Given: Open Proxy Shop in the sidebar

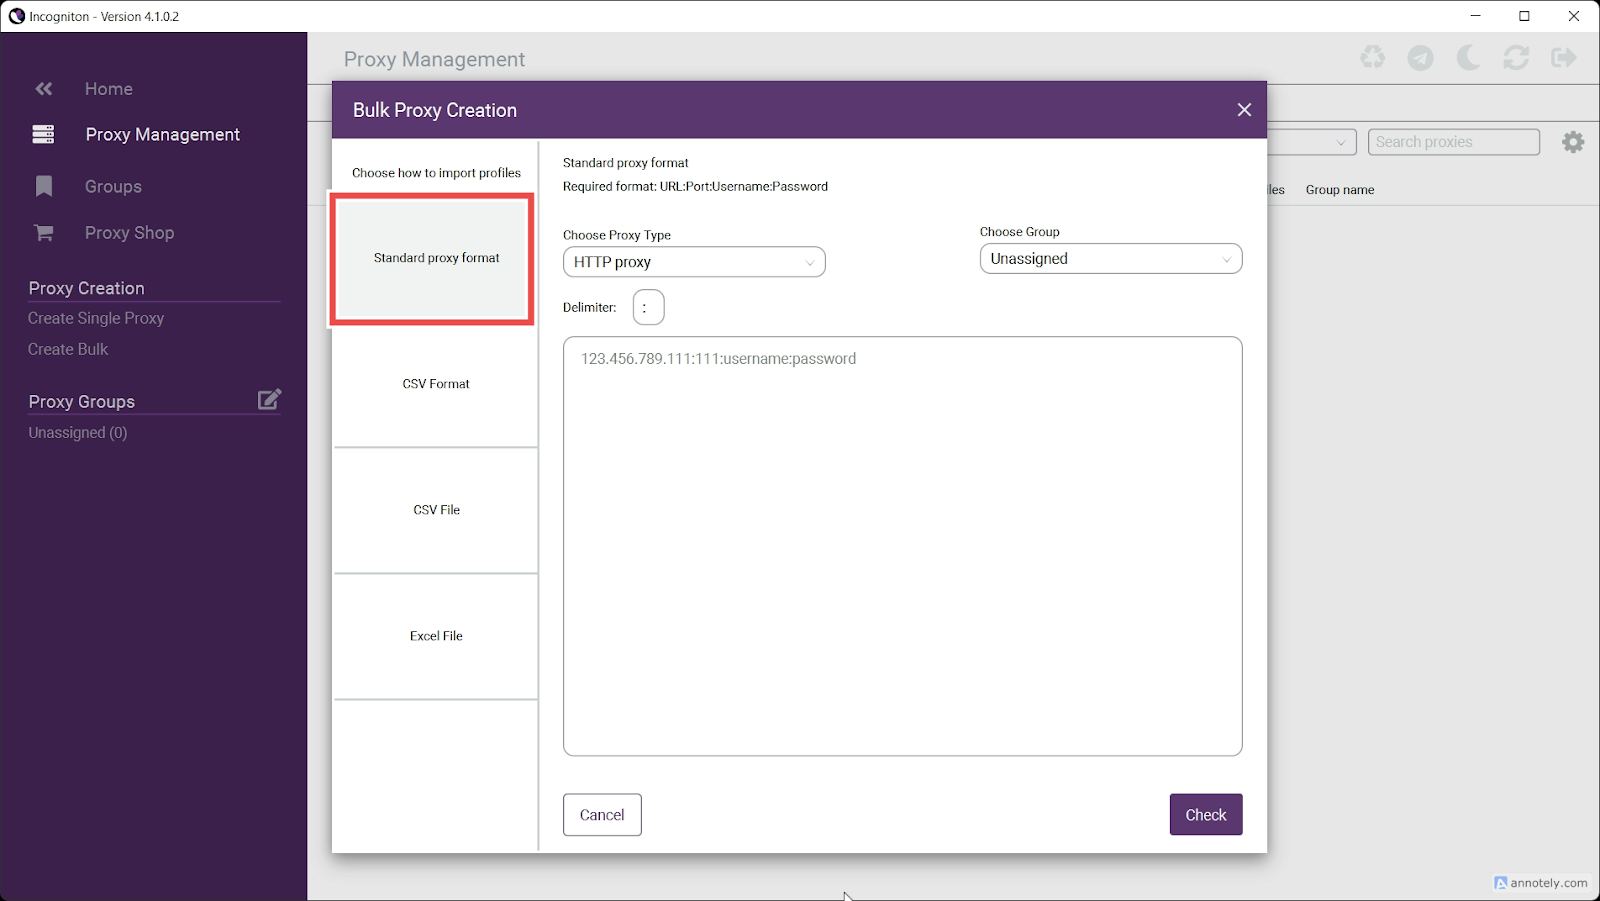Looking at the screenshot, I should point(129,233).
